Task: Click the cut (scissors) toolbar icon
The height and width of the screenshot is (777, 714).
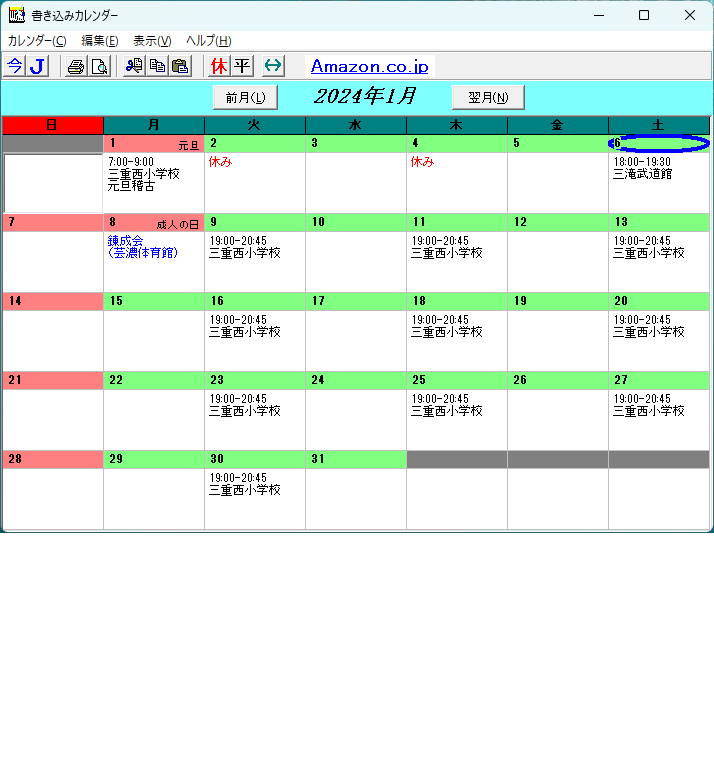Action: tap(134, 67)
